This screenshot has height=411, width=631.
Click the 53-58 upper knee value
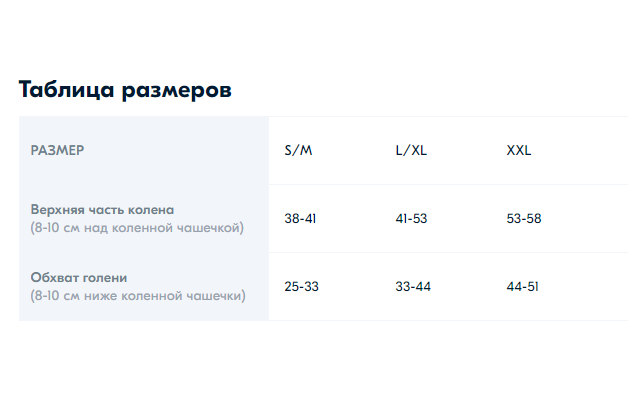tap(524, 219)
